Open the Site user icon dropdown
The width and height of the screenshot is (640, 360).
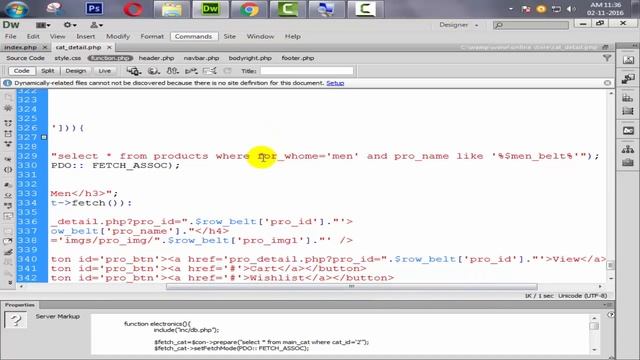96,25
